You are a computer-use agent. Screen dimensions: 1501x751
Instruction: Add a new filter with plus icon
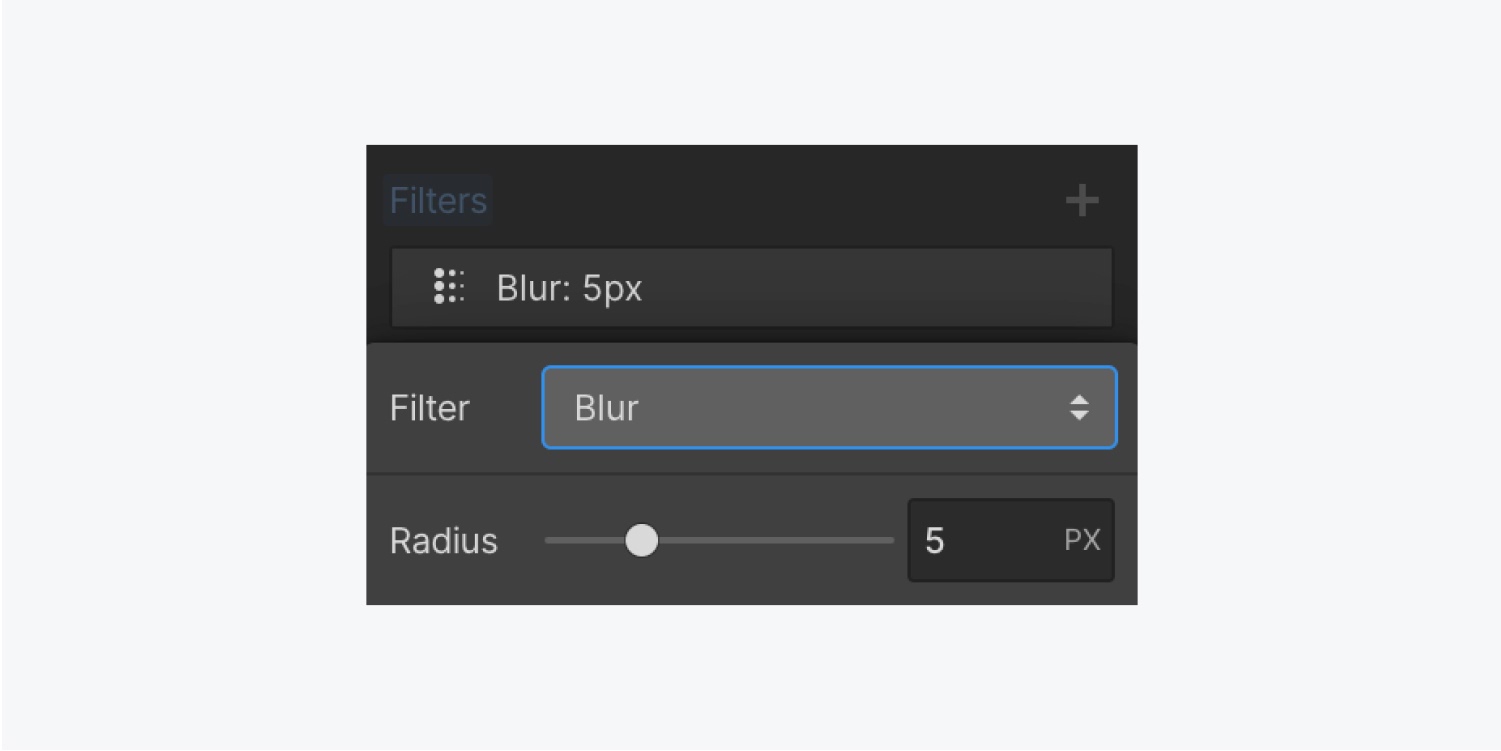[x=1082, y=201]
